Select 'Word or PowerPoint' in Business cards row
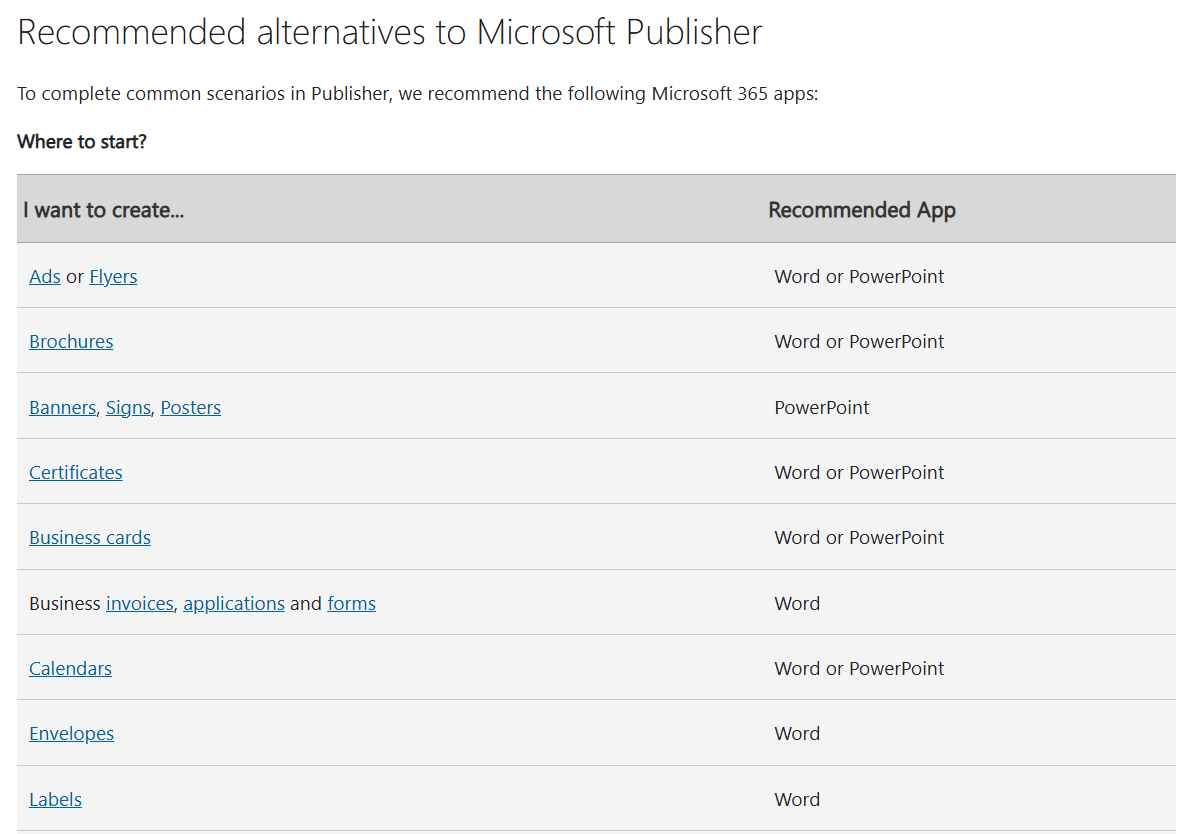The height and width of the screenshot is (834, 1196). click(x=859, y=538)
